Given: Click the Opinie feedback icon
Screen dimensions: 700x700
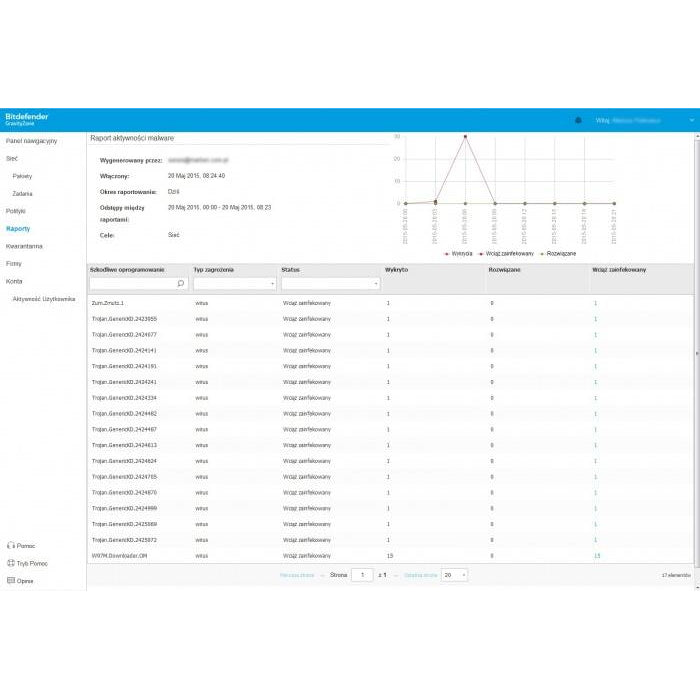Looking at the screenshot, I should [x=11, y=580].
